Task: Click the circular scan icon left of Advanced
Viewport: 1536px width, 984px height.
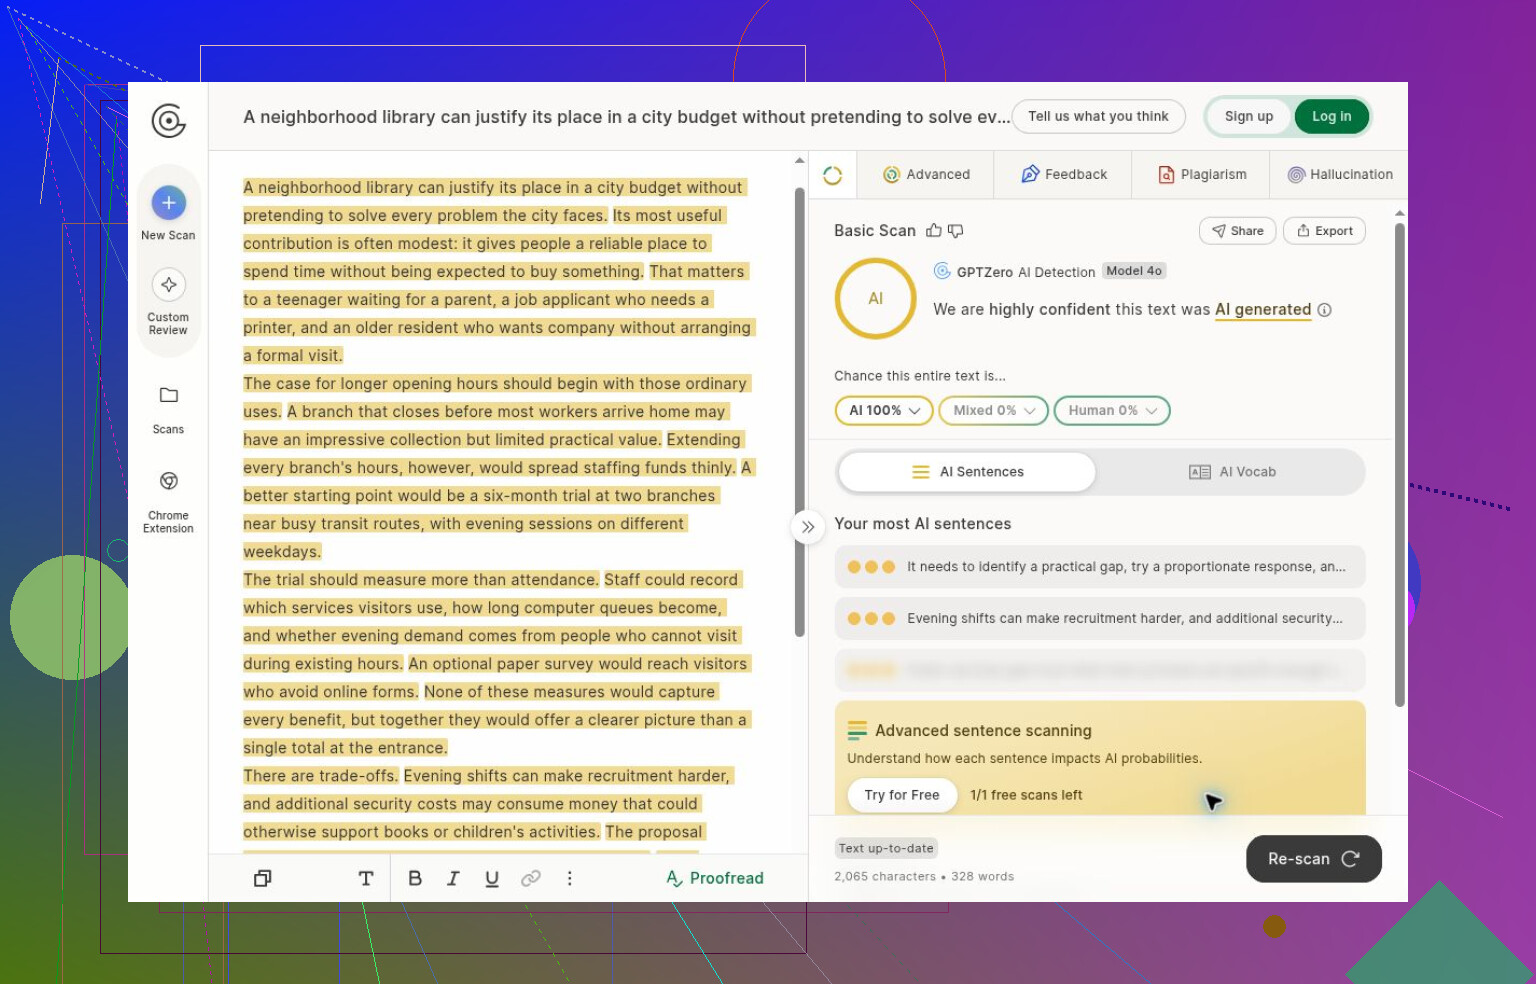Action: click(832, 175)
